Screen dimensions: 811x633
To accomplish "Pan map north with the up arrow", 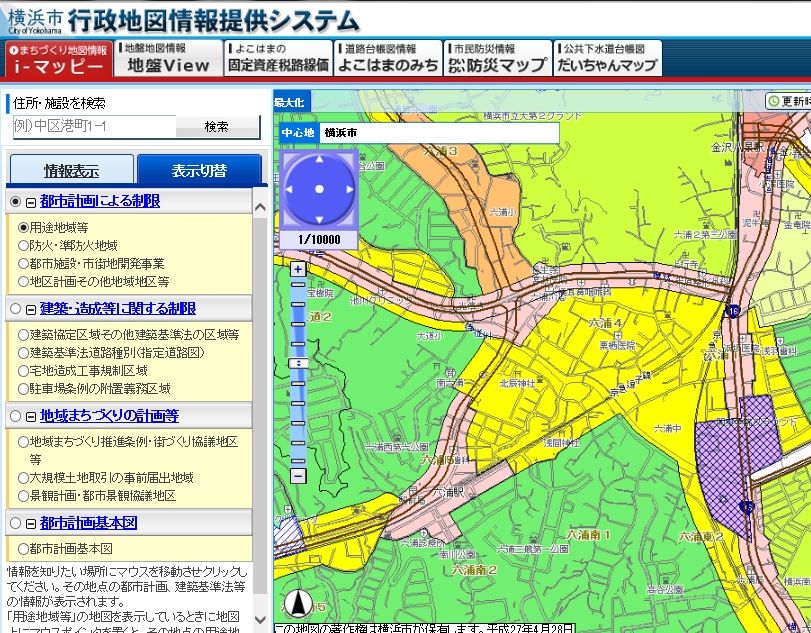I will click(x=319, y=159).
